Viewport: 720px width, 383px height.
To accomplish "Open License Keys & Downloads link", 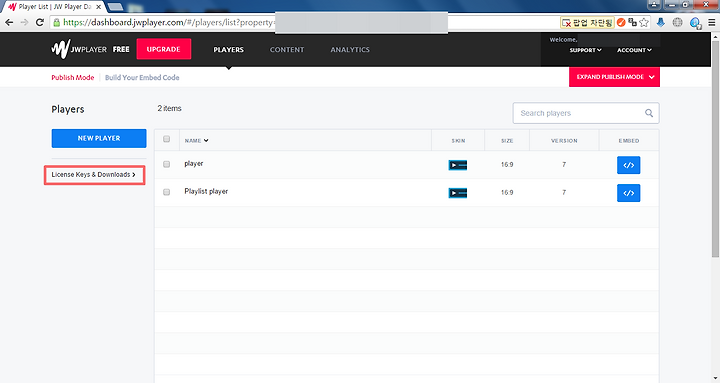I will click(x=94, y=175).
